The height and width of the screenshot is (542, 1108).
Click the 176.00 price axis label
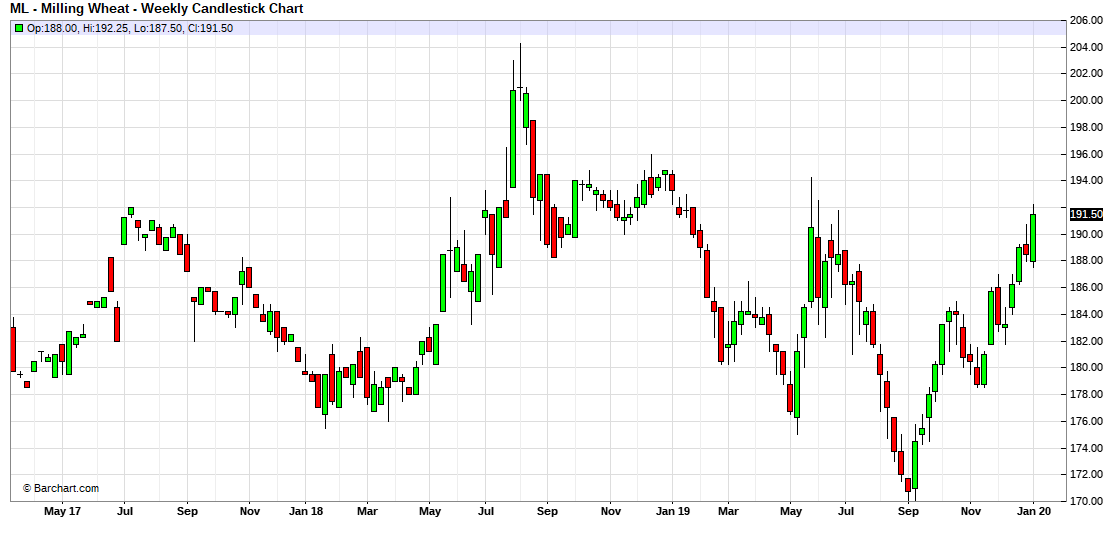point(1085,421)
